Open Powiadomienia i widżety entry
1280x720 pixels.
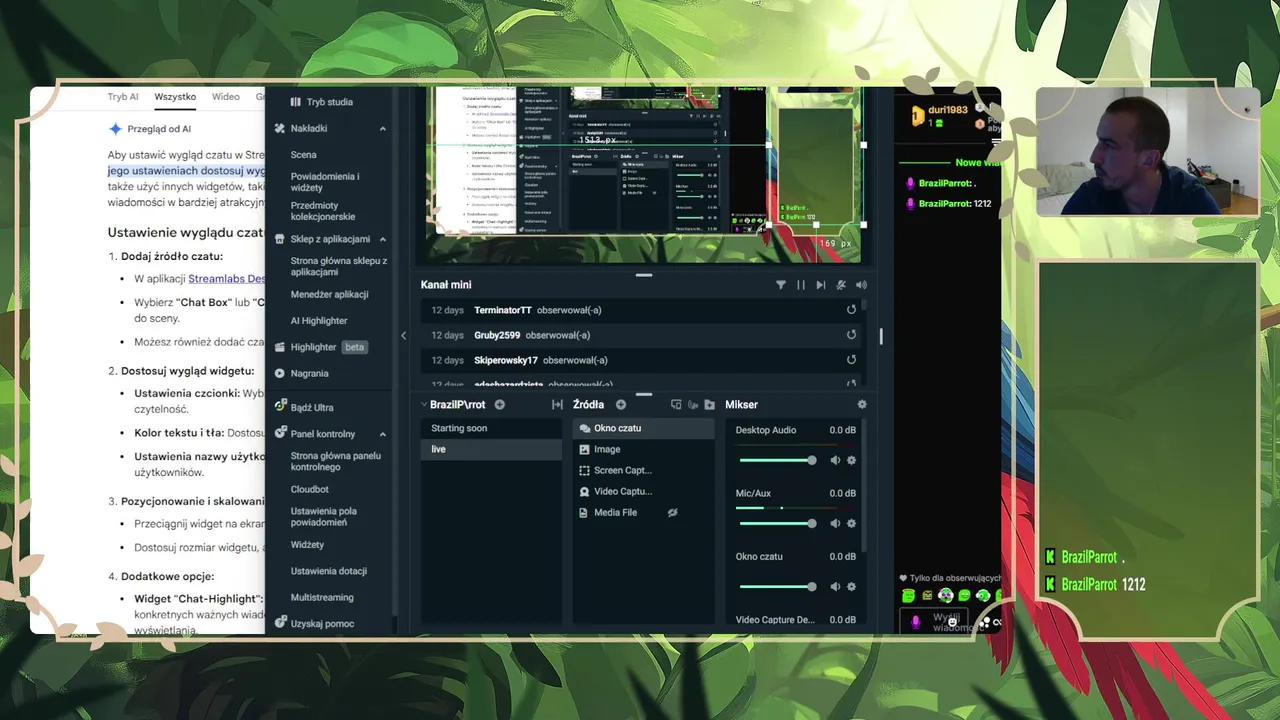click(325, 182)
